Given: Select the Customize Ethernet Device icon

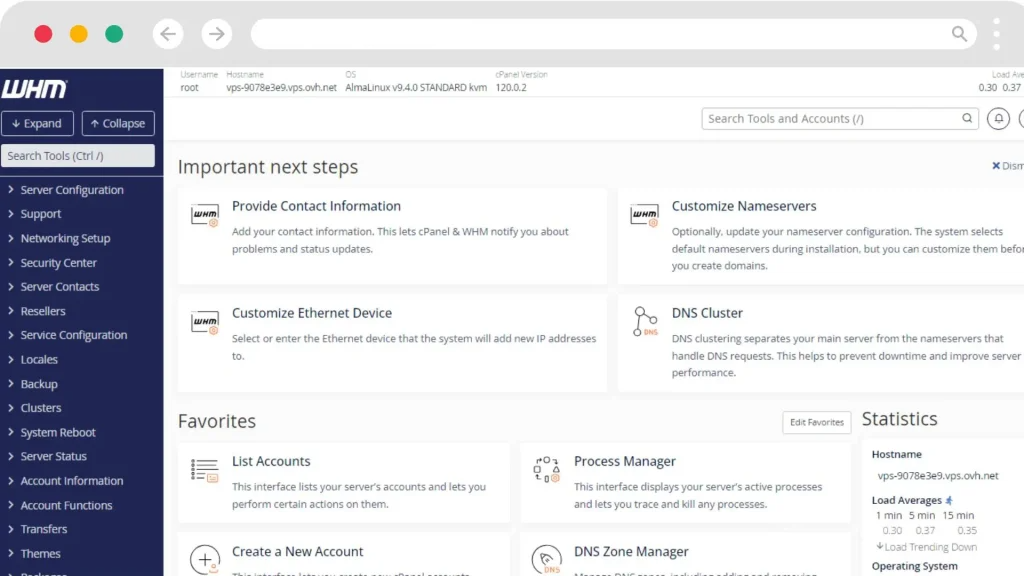Looking at the screenshot, I should click(204, 320).
